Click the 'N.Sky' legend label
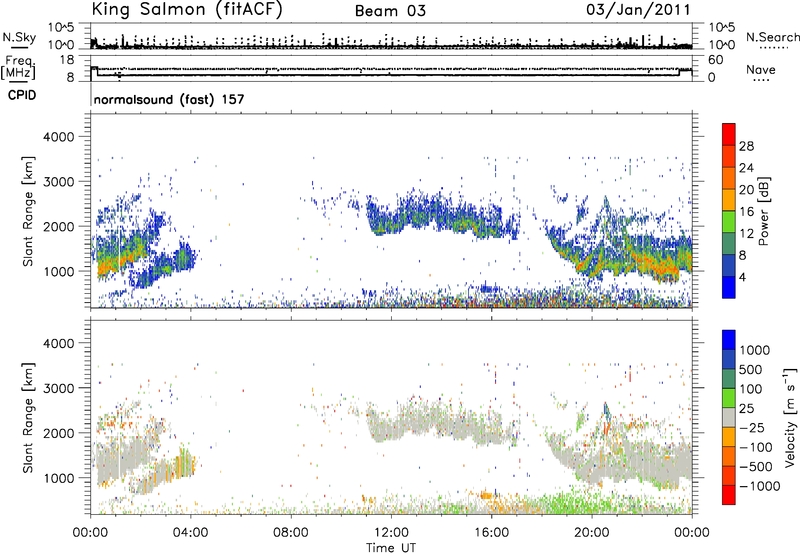 click(19, 37)
